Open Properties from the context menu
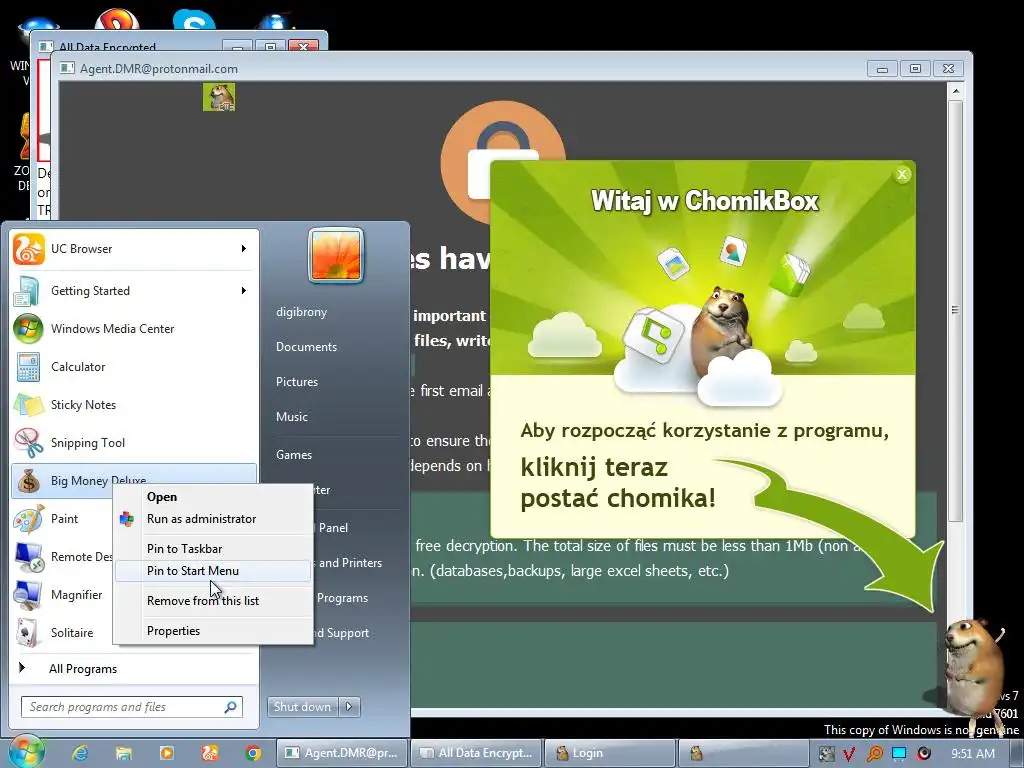The width and height of the screenshot is (1024, 768). point(173,631)
